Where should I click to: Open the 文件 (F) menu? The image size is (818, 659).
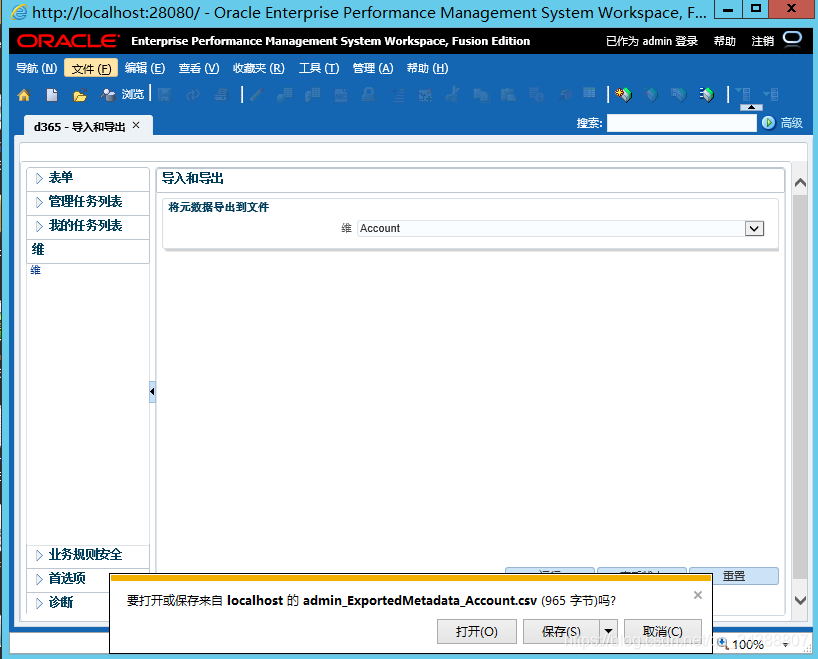tap(91, 68)
